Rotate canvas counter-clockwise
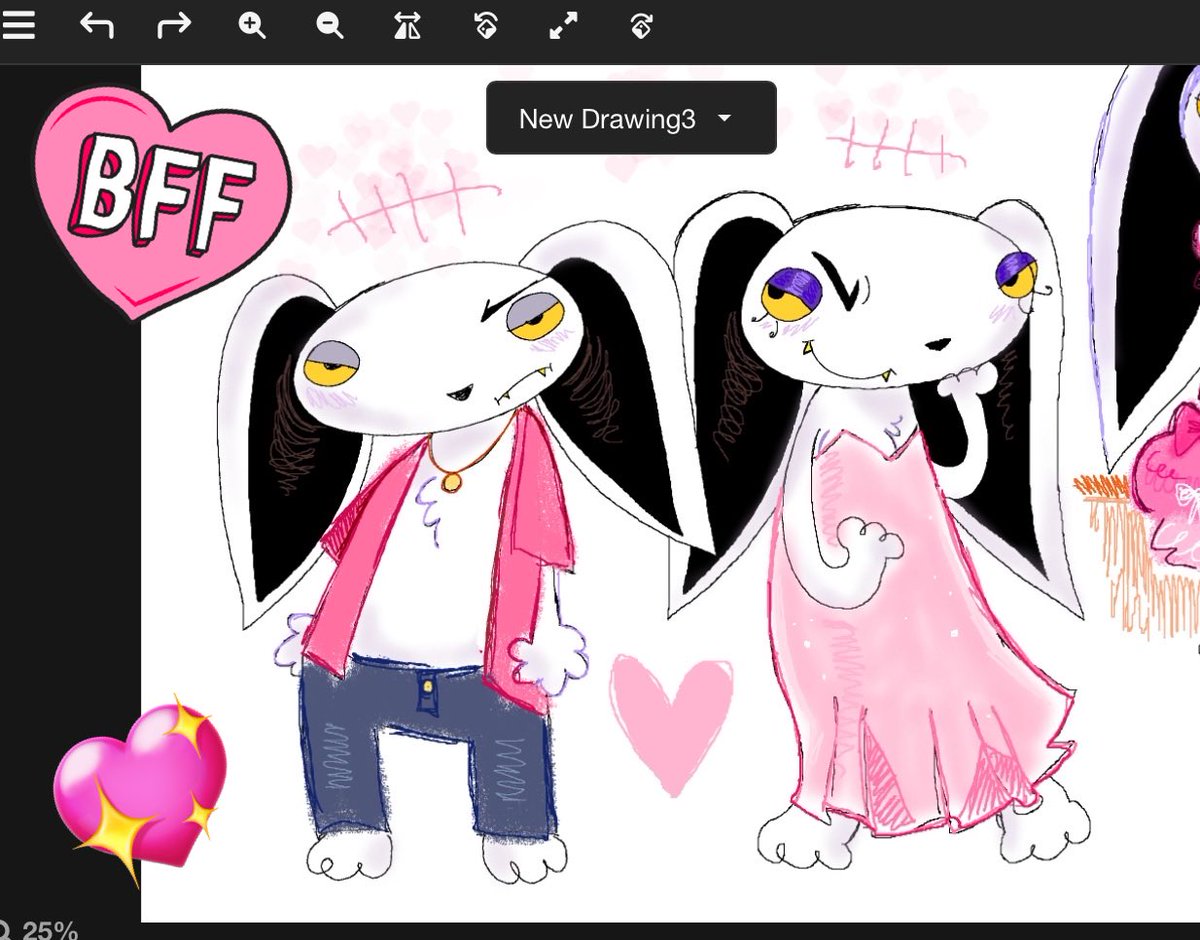Viewport: 1200px width, 940px height. pyautogui.click(x=486, y=26)
